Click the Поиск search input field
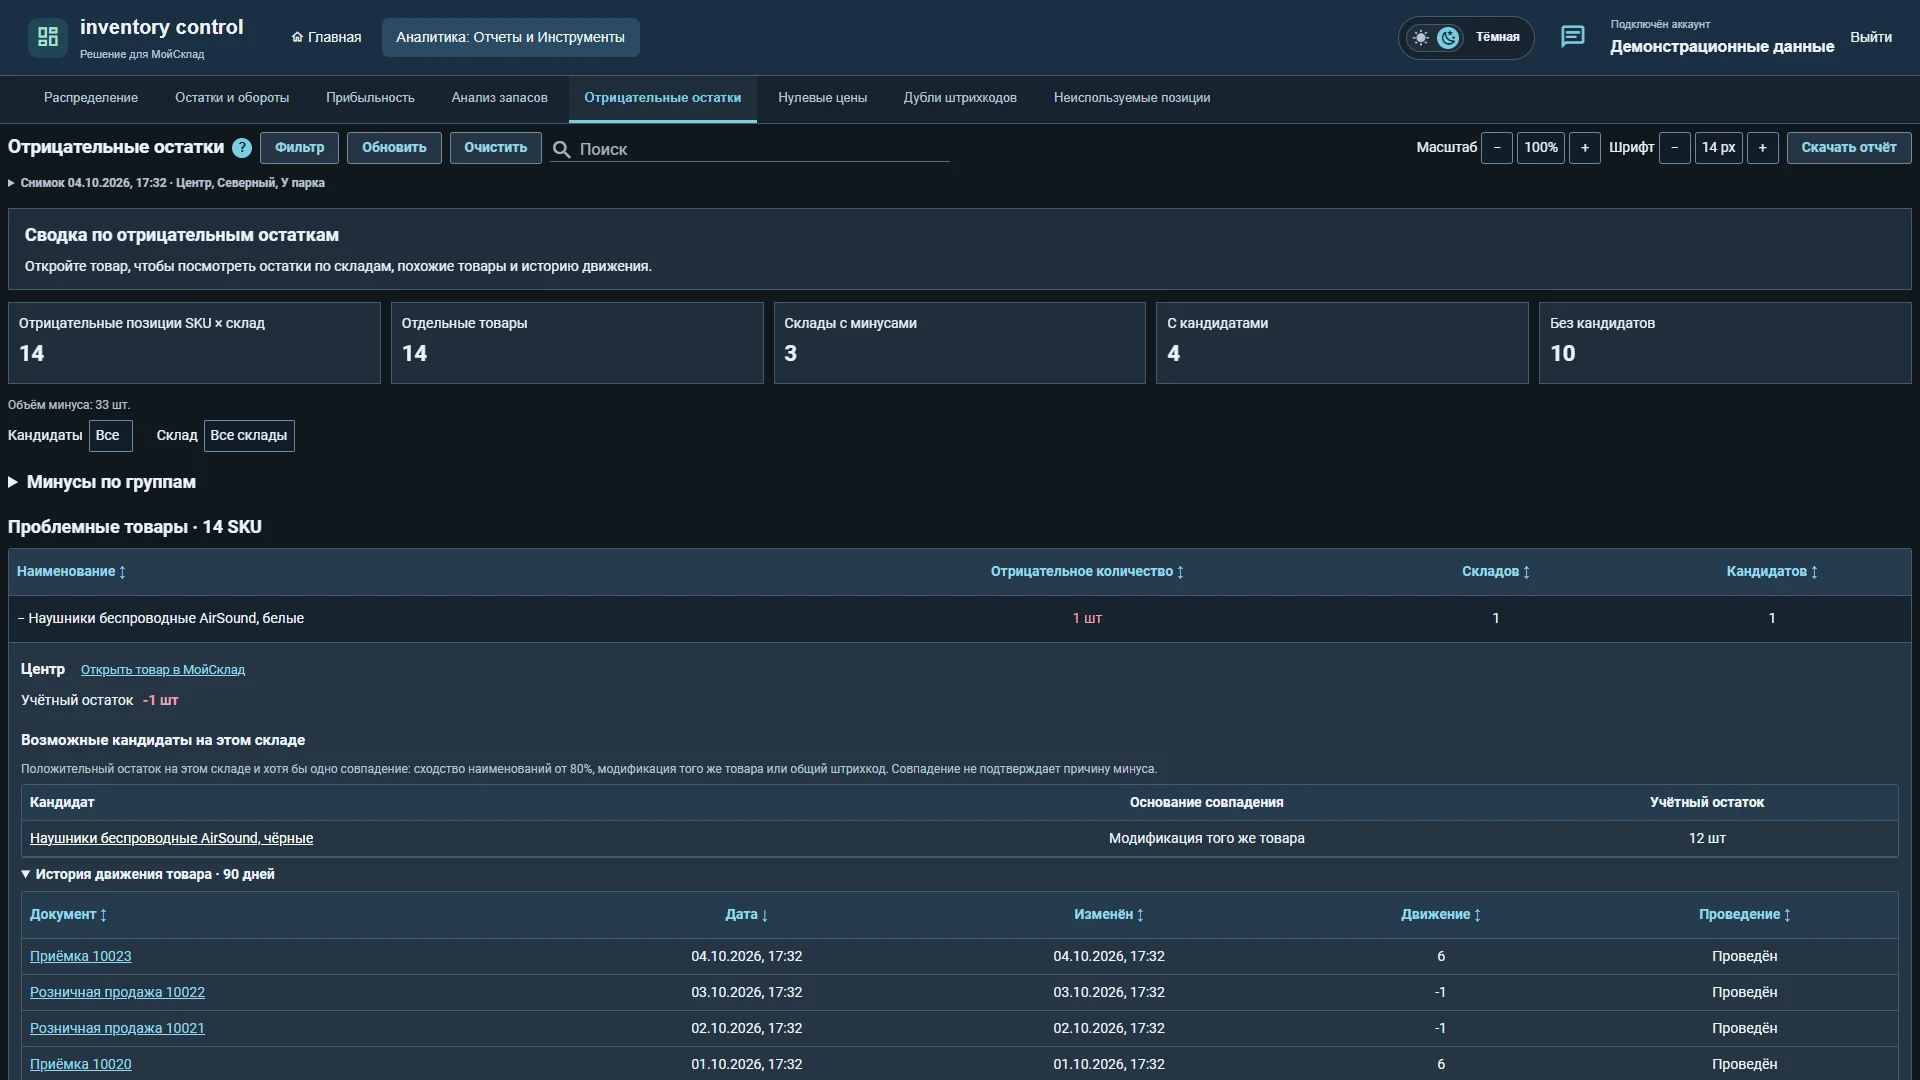1920x1080 pixels. point(762,149)
